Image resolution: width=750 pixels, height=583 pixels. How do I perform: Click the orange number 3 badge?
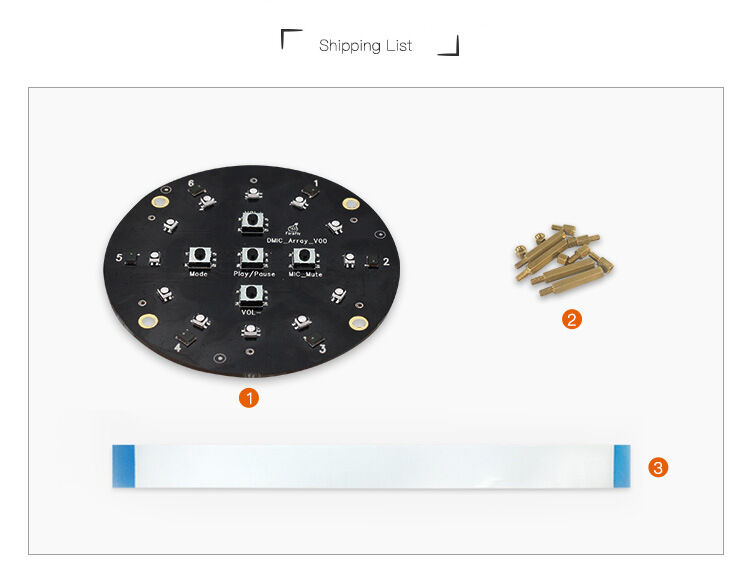658,467
